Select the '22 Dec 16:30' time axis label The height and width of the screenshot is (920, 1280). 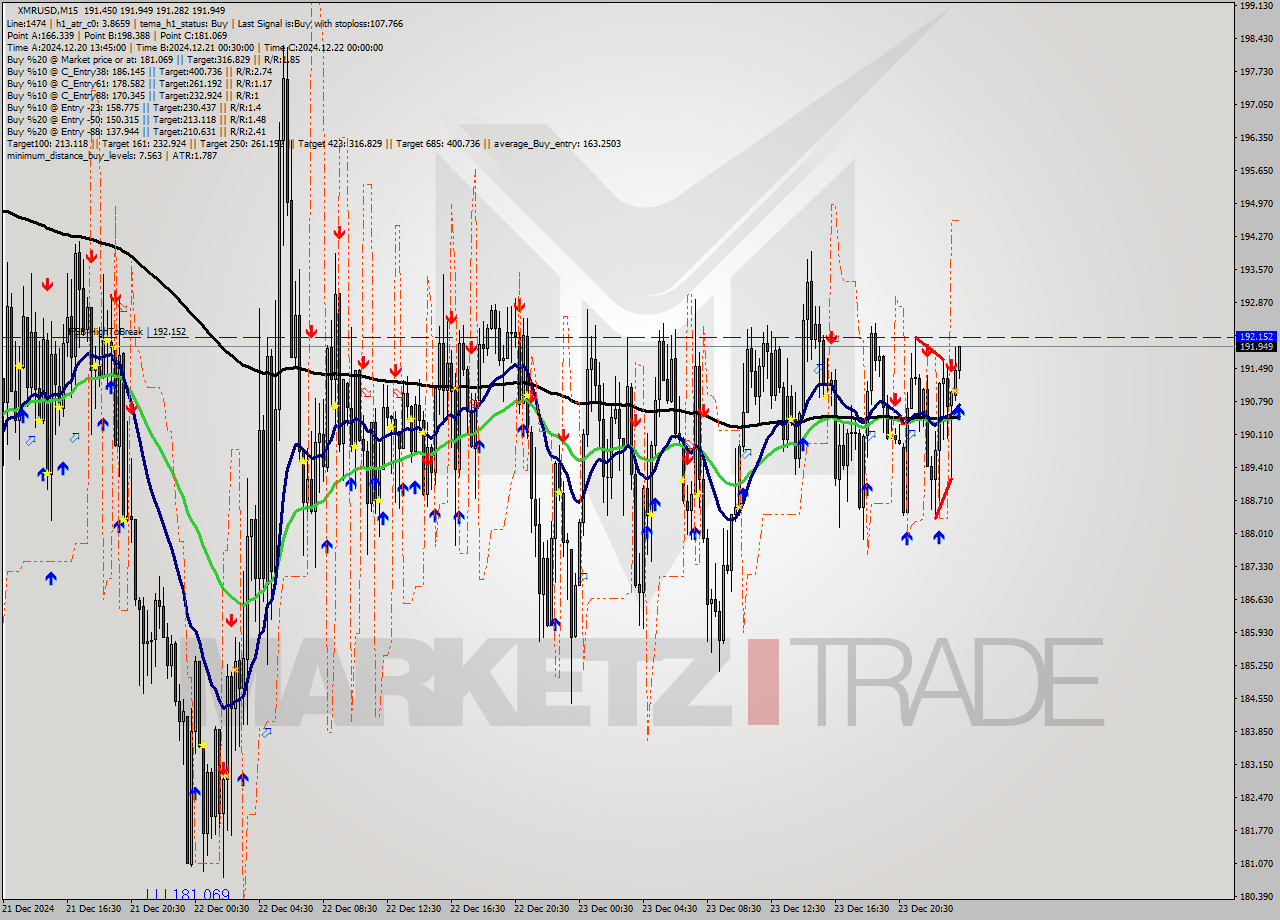click(477, 909)
